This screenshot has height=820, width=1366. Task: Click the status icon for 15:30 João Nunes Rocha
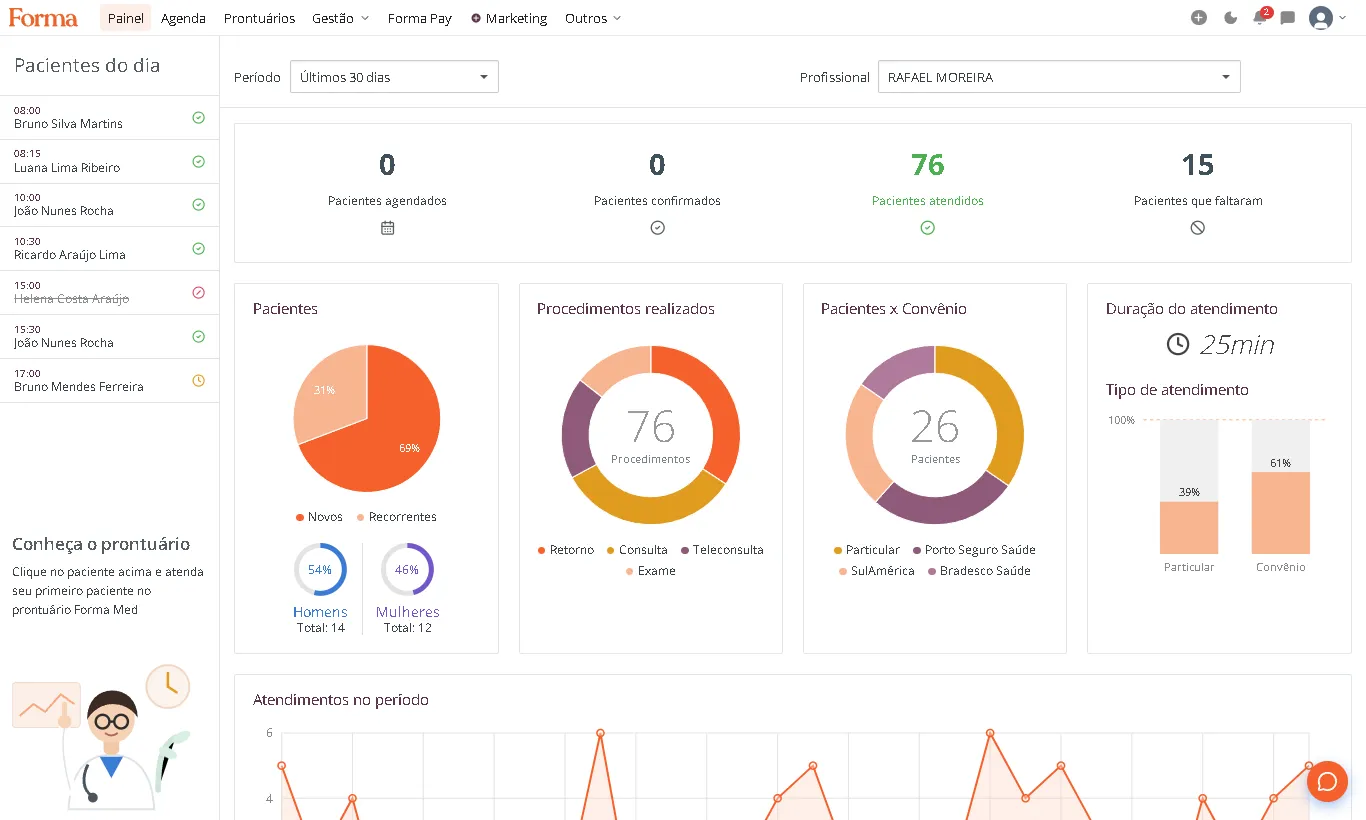coord(198,337)
